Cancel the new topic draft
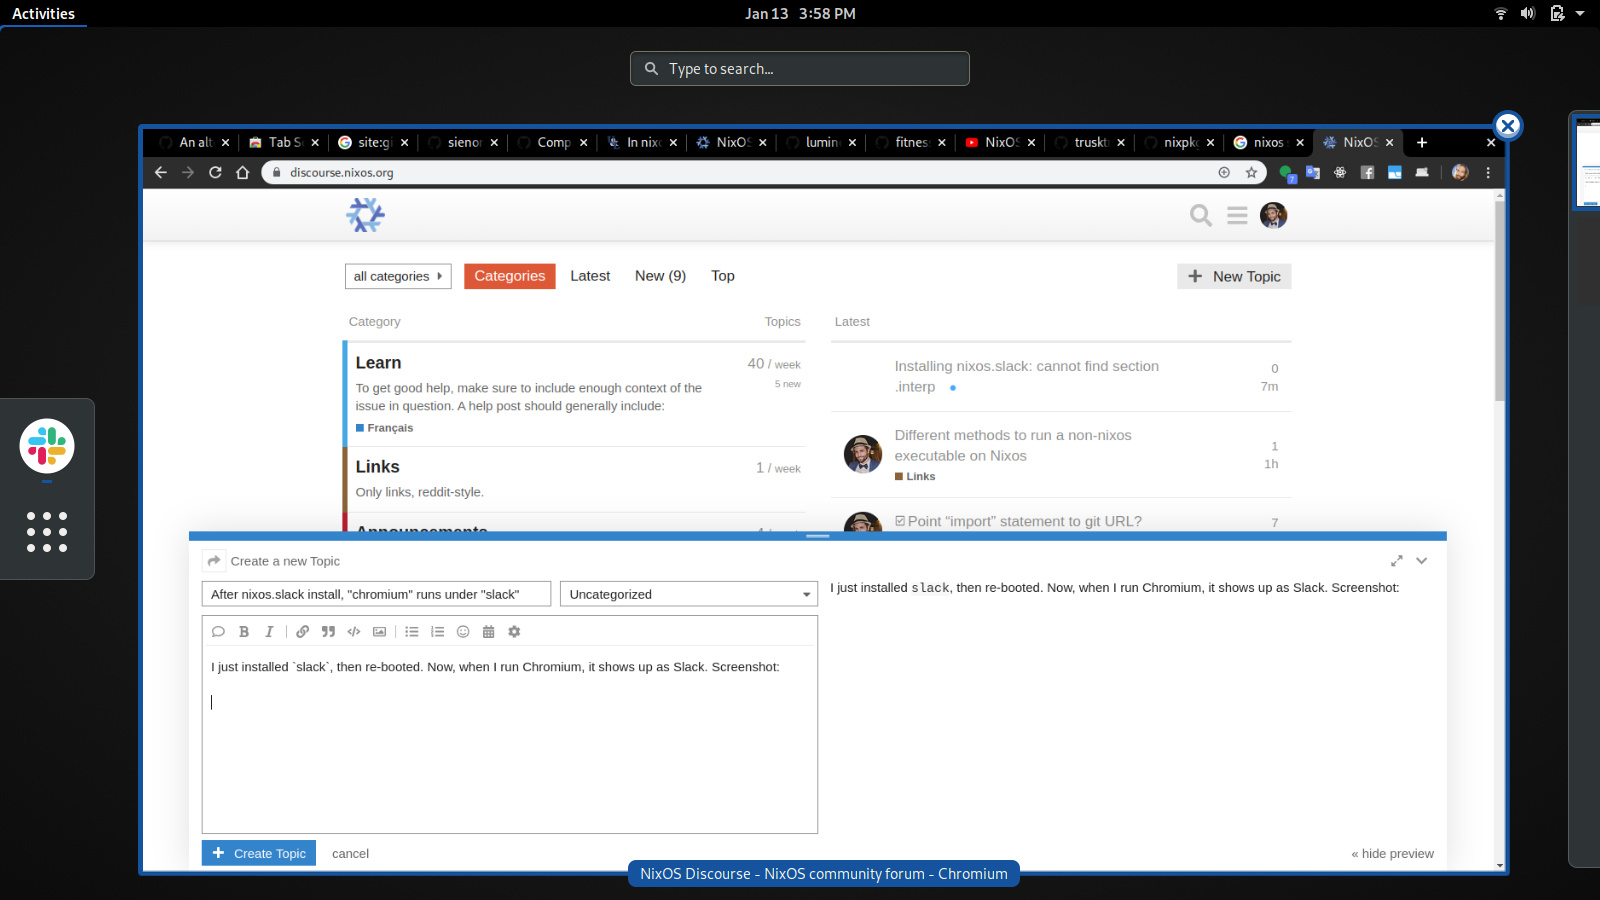This screenshot has width=1600, height=900. 350,853
